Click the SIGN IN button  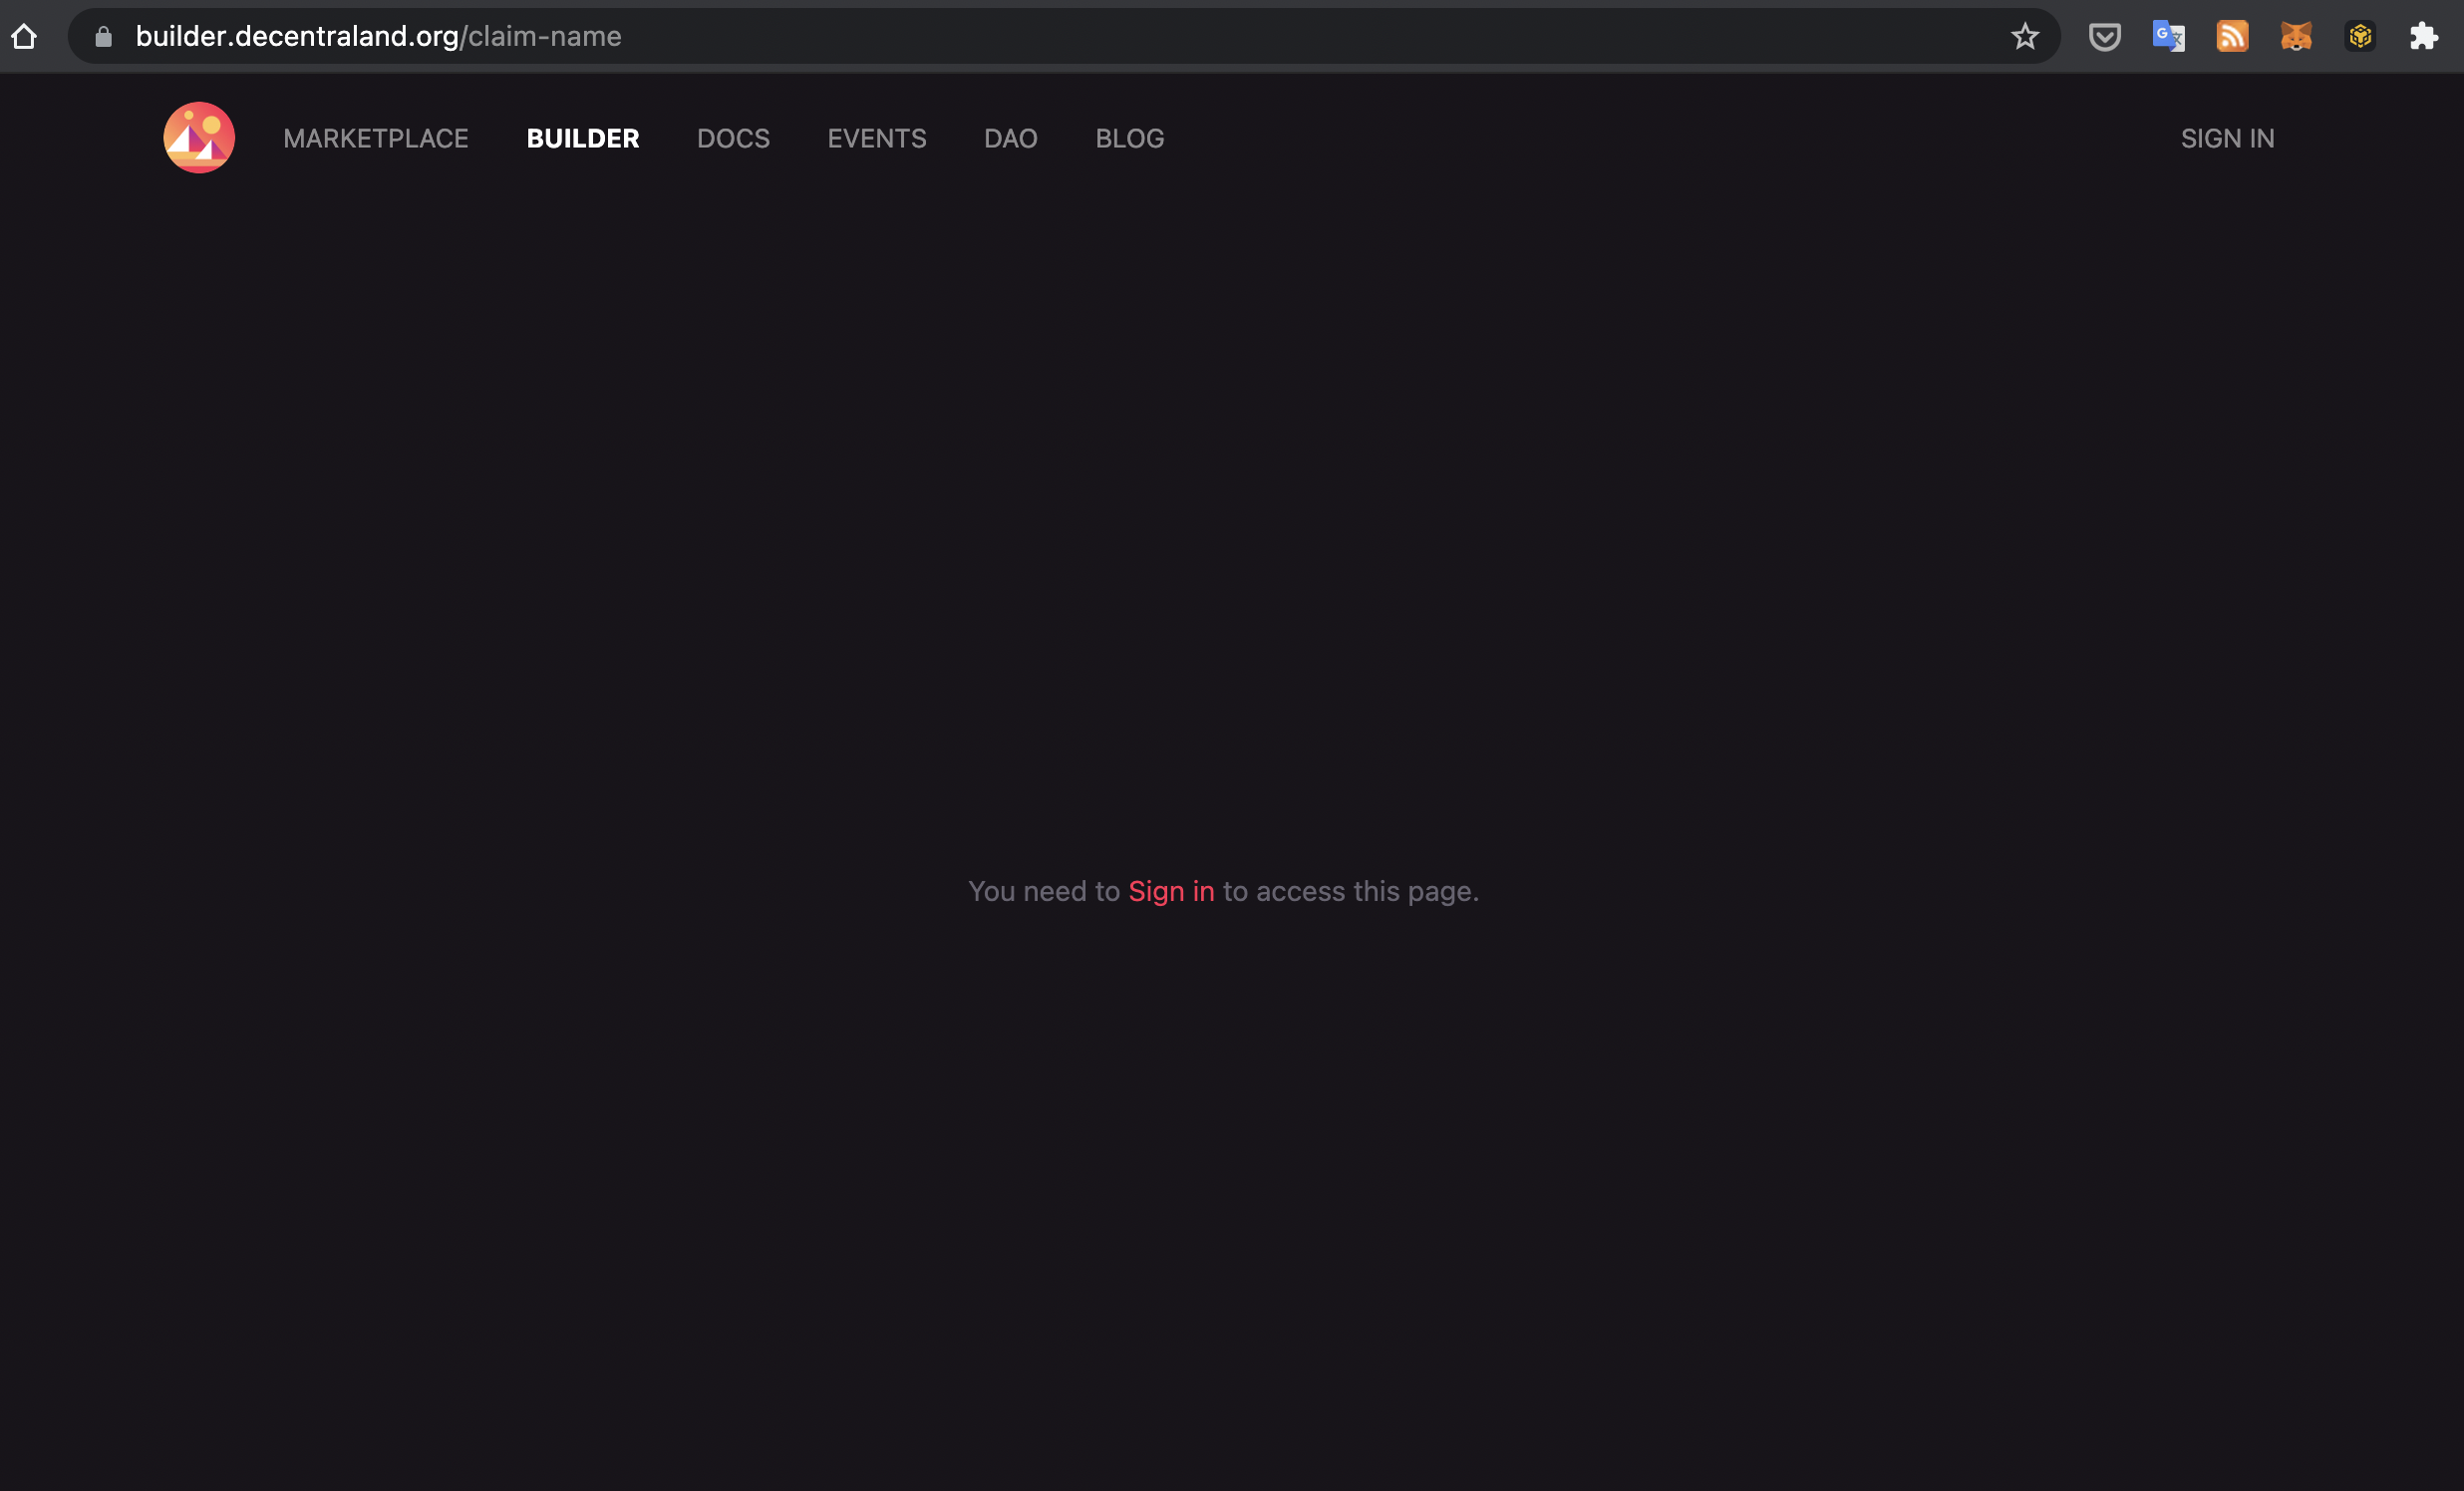point(2227,138)
